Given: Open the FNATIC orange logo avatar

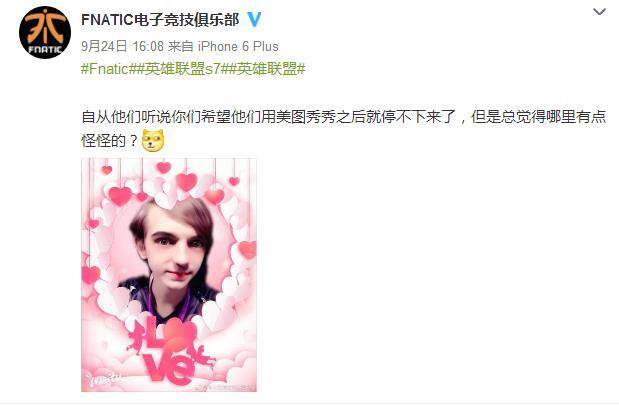Looking at the screenshot, I should (45, 32).
